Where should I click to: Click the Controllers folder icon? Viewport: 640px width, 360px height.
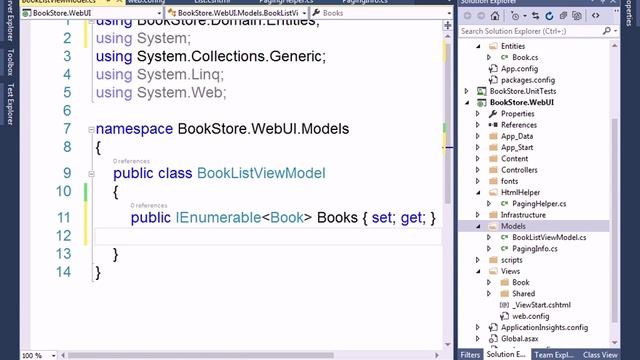pyautogui.click(x=493, y=170)
